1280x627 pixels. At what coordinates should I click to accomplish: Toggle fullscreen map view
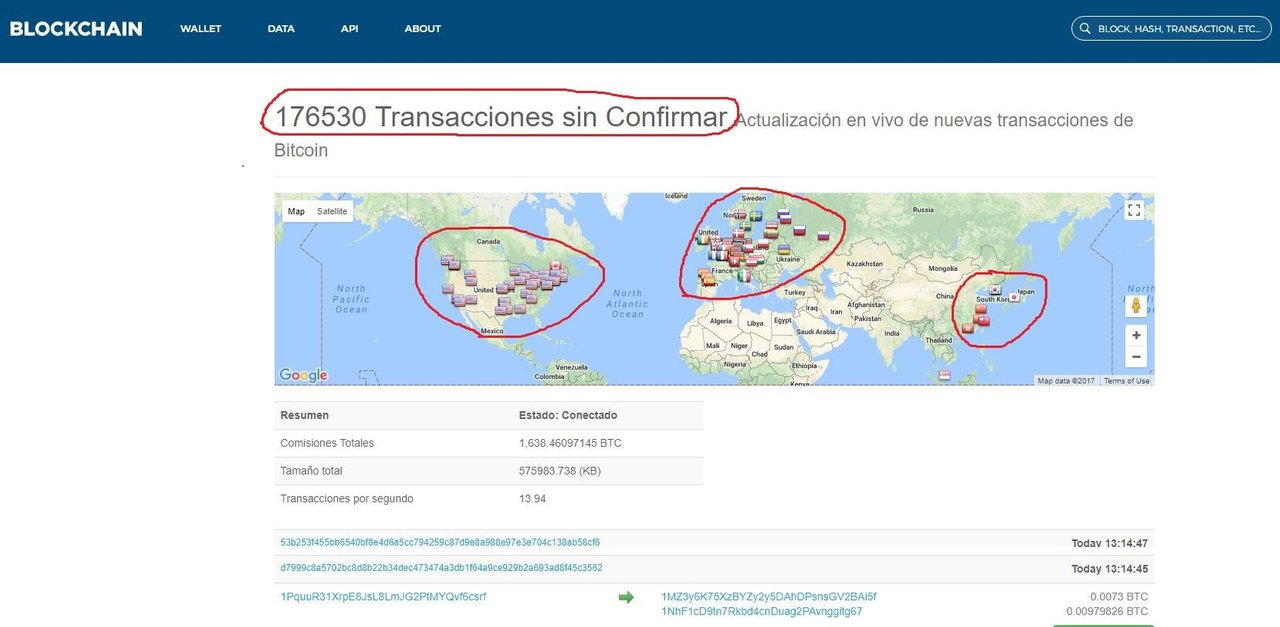click(1134, 210)
